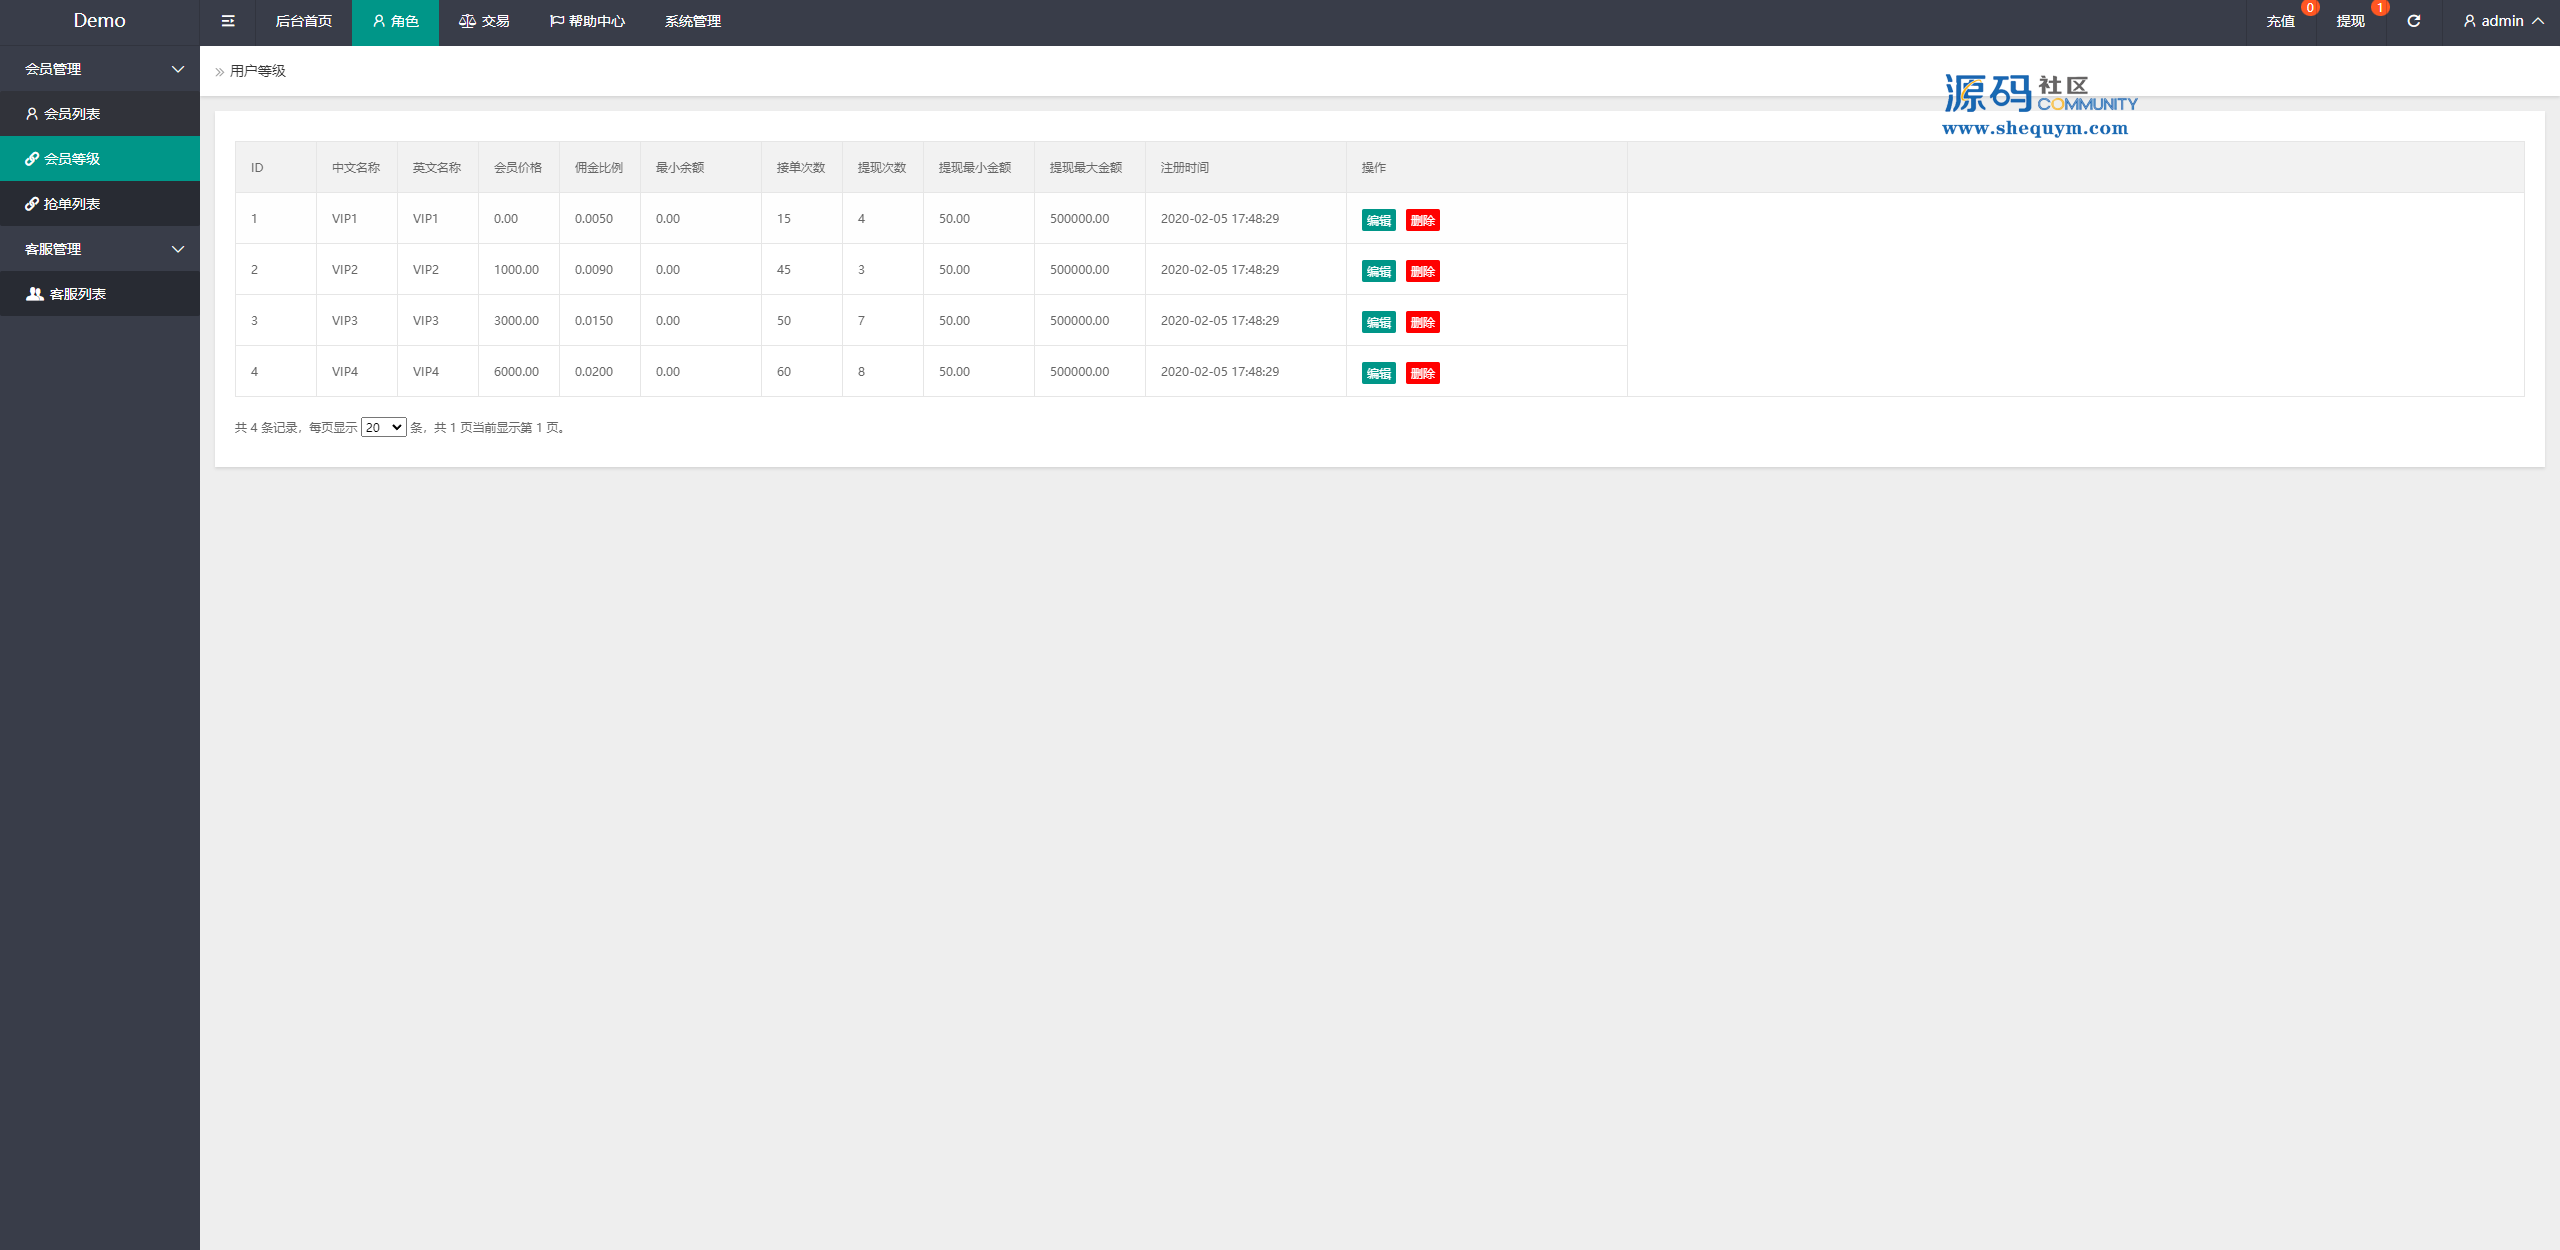Toggle the sidebar collapse hamburger icon
The width and height of the screenshot is (2560, 1250).
[x=228, y=21]
